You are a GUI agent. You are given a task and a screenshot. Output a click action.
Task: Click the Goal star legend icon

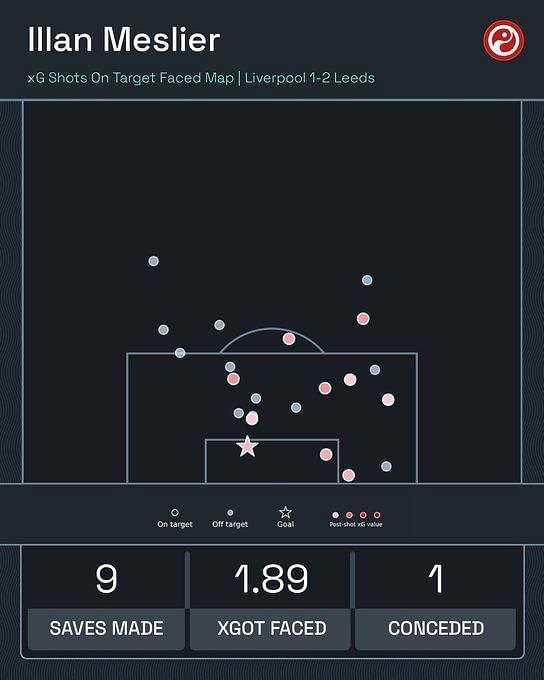pyautogui.click(x=285, y=512)
